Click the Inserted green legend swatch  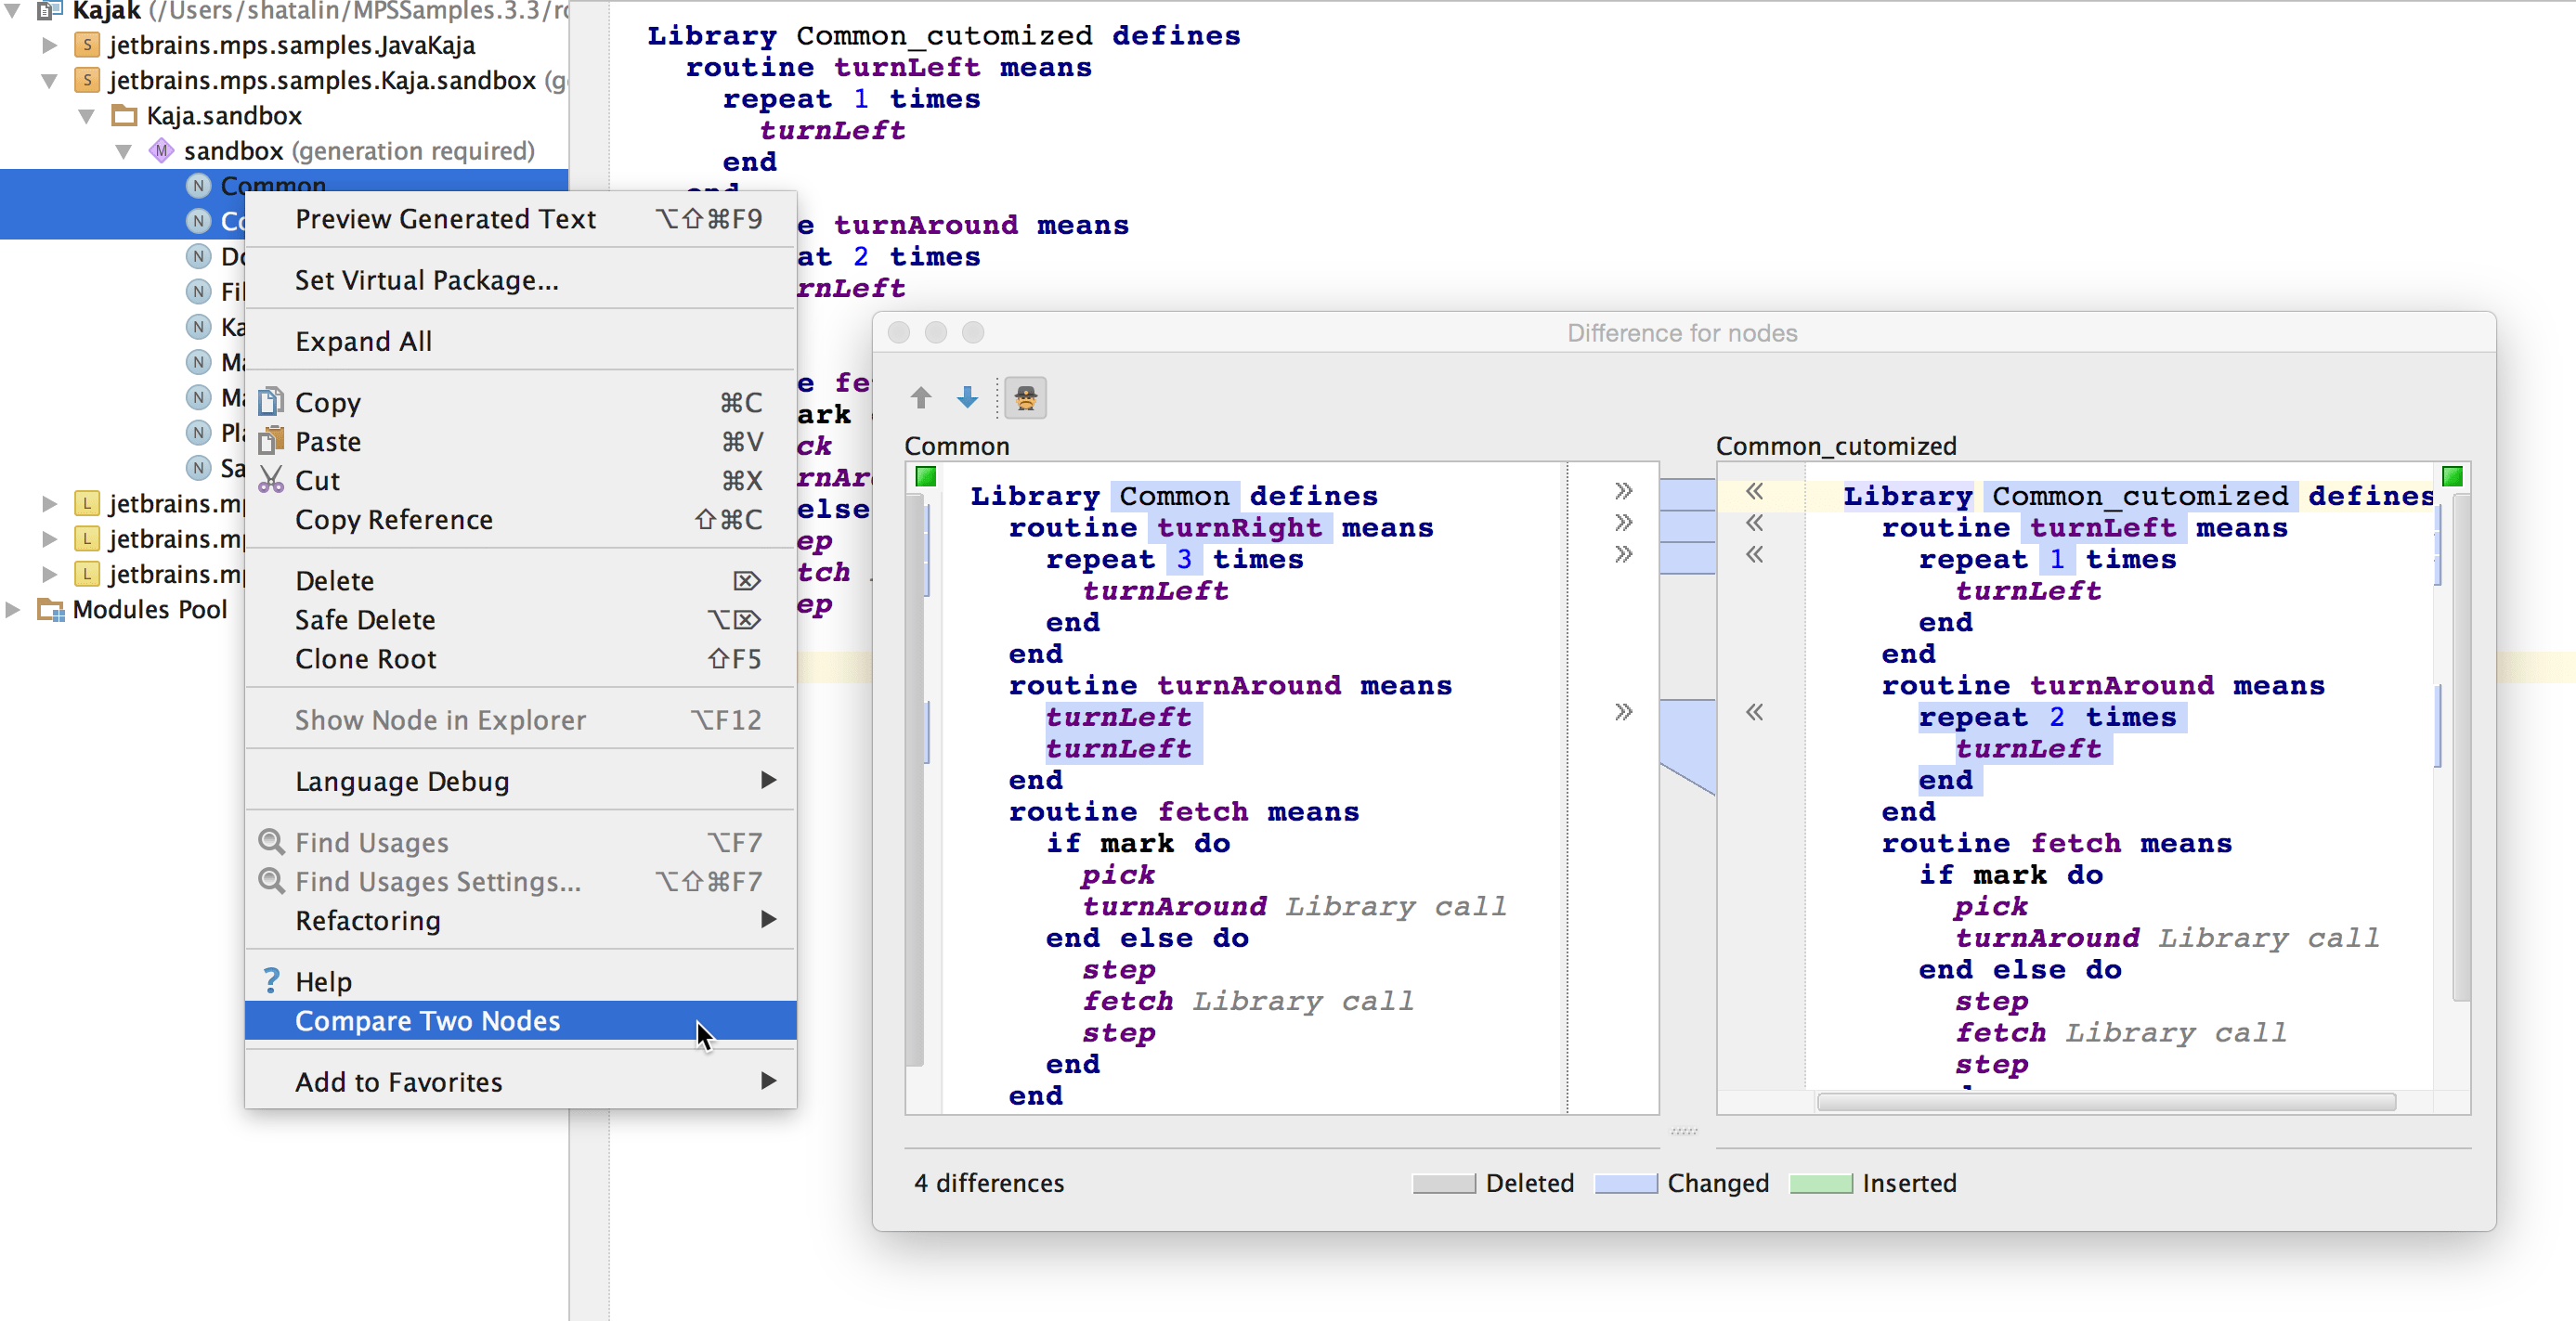coord(1822,1183)
